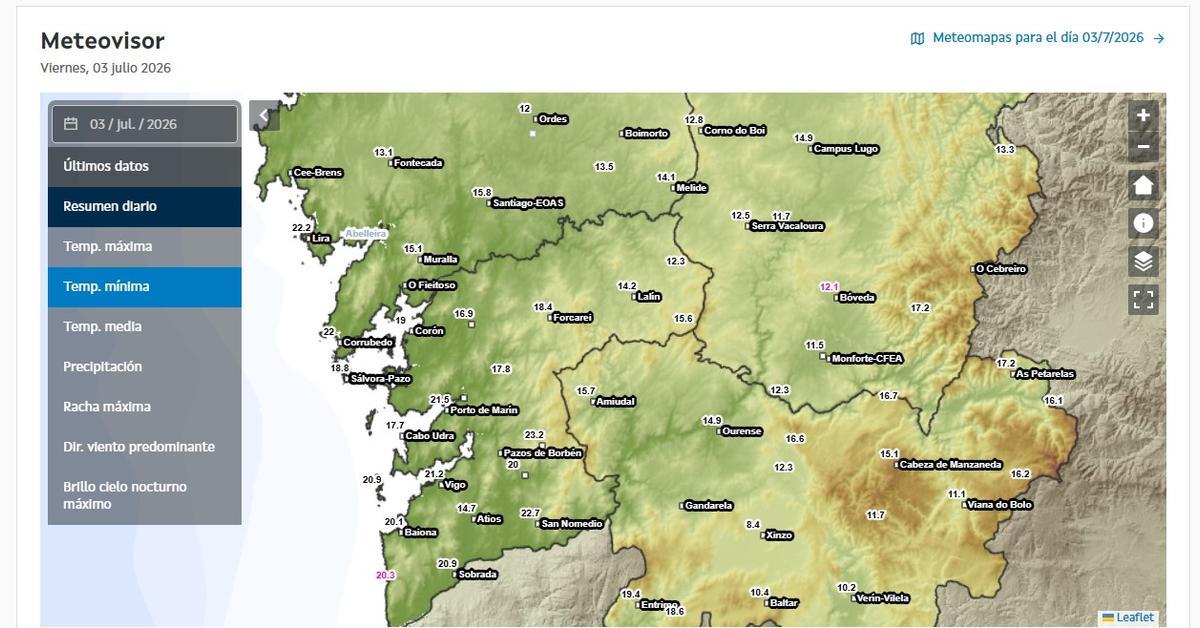Choose Racha máxima variable

145,407
